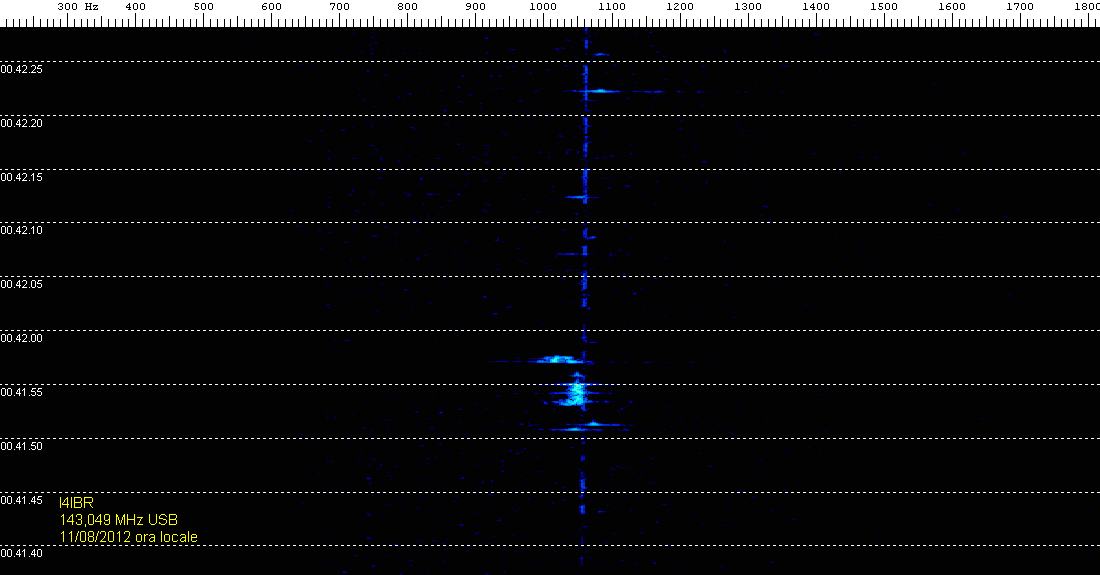
Task: Select the 00.42.20 time marker
Action: [22, 123]
